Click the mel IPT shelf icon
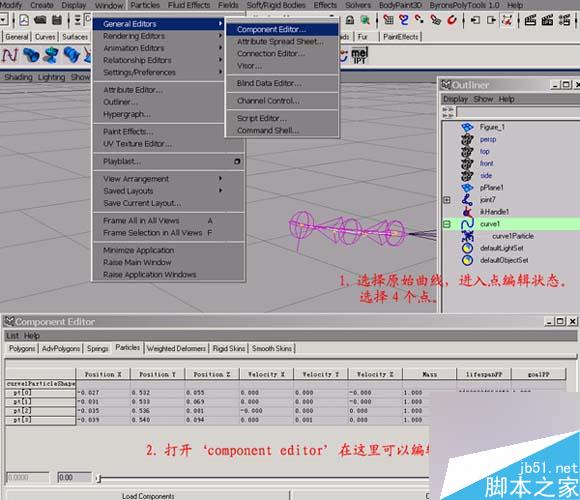The width and height of the screenshot is (580, 500). pyautogui.click(x=359, y=55)
